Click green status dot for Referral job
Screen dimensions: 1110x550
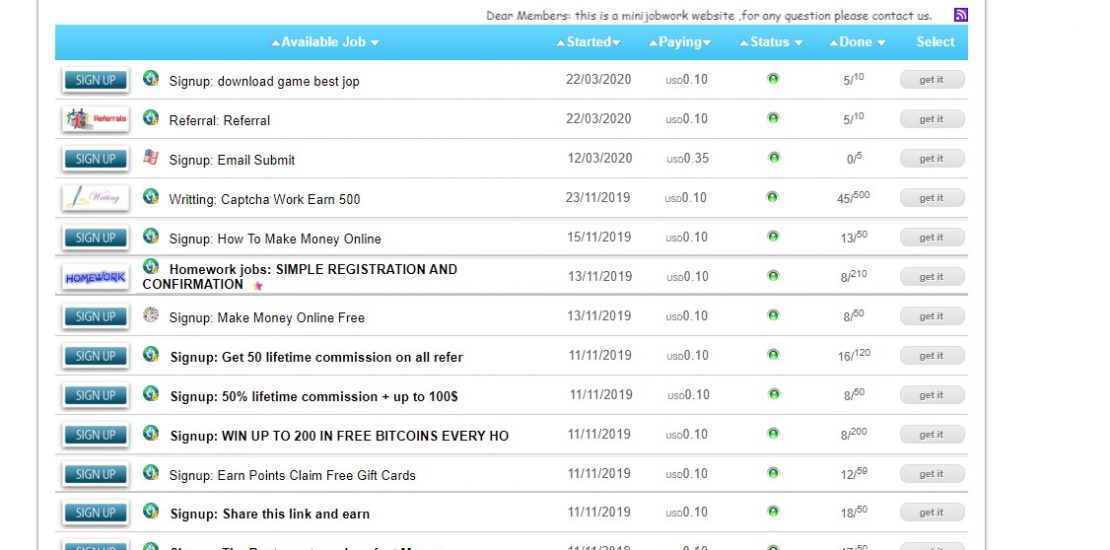point(773,118)
